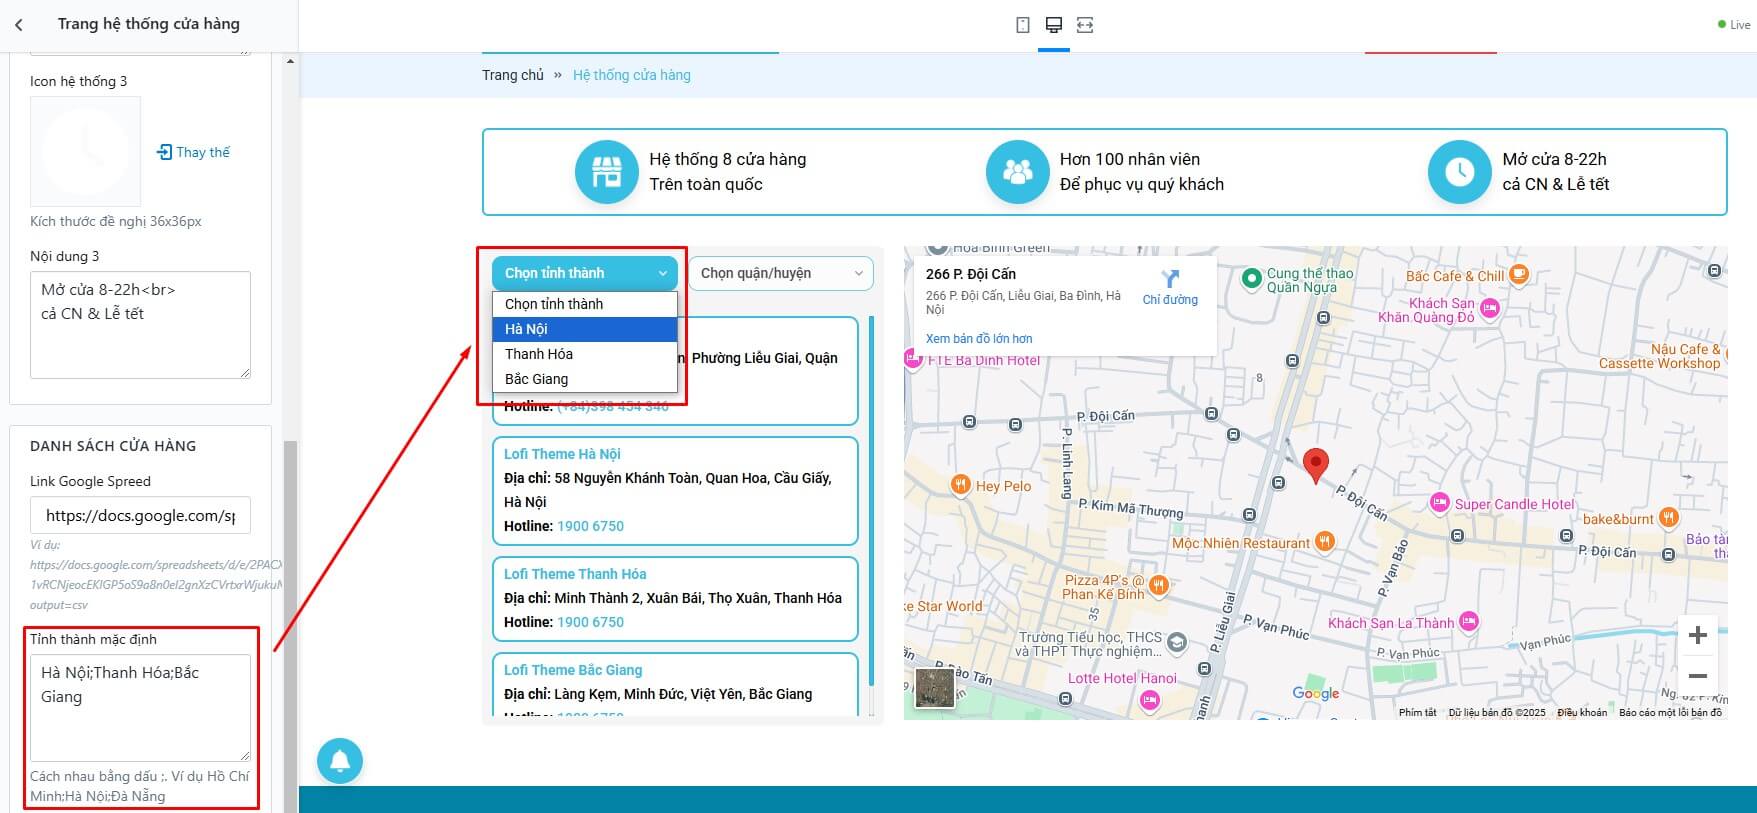1757x813 pixels.
Task: Click the Link Google Spreed input field
Action: 140,515
